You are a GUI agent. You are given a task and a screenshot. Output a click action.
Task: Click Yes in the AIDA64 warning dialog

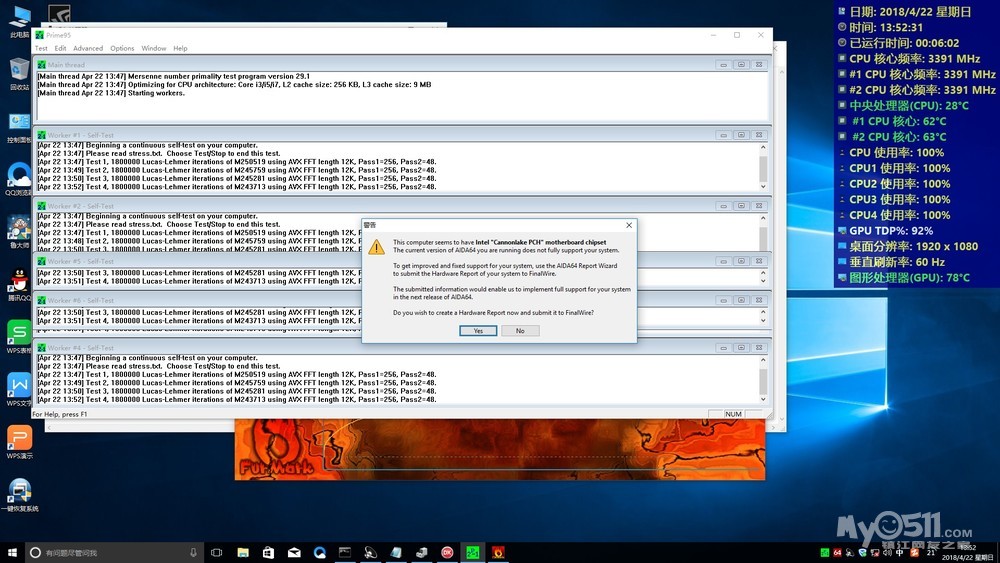click(478, 330)
